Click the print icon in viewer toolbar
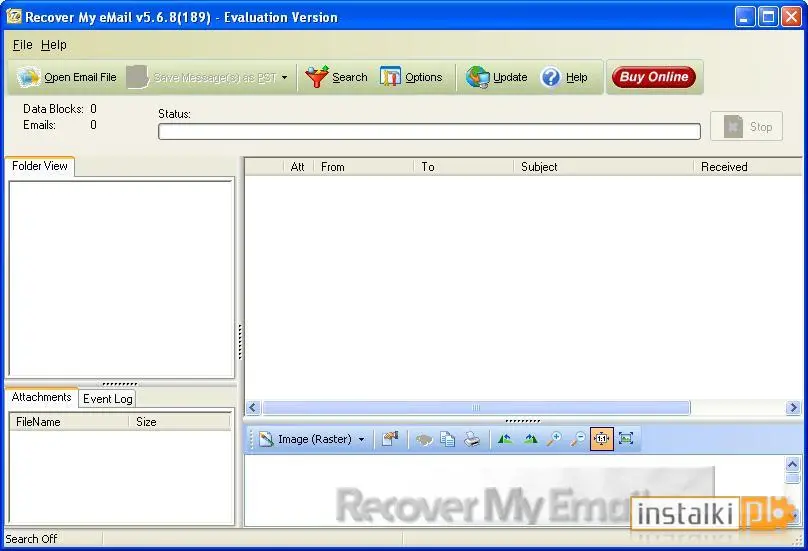Screen dimensions: 808x551 click(472, 439)
